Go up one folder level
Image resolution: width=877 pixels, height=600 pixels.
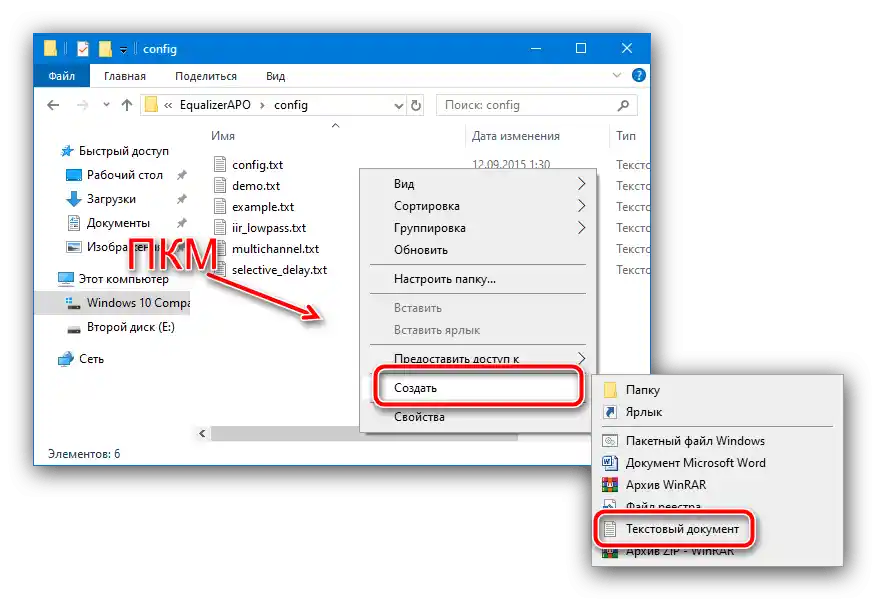127,105
